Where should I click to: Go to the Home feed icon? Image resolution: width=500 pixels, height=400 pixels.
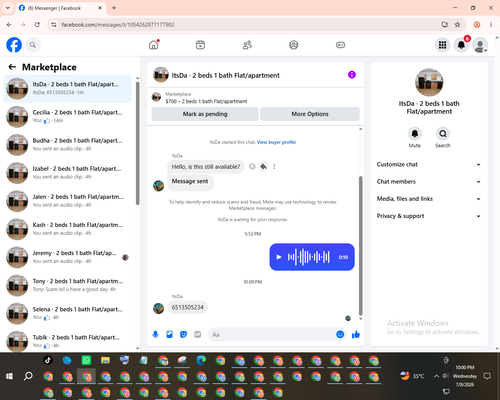click(x=154, y=45)
